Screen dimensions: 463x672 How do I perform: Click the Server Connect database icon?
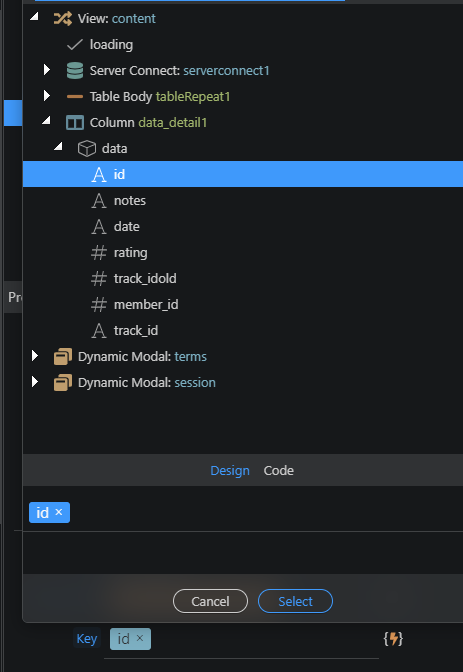[75, 70]
